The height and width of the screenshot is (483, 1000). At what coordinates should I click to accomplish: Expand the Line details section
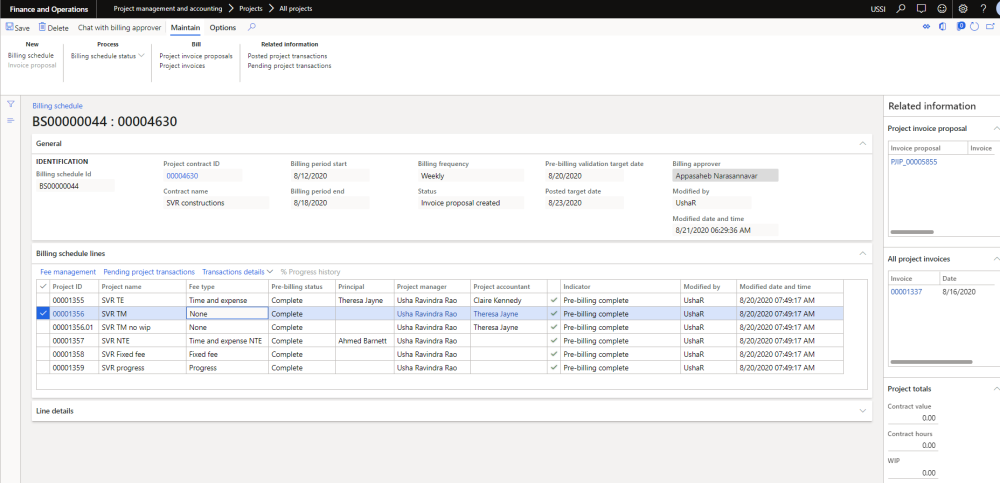click(x=862, y=411)
